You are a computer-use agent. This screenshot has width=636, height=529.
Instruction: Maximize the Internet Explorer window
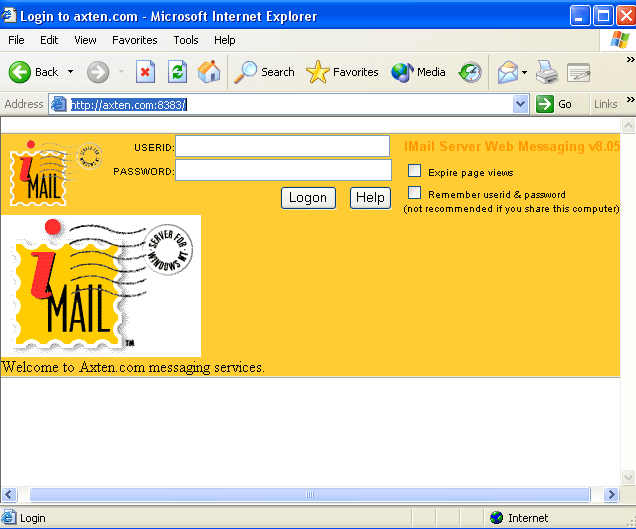pos(603,16)
